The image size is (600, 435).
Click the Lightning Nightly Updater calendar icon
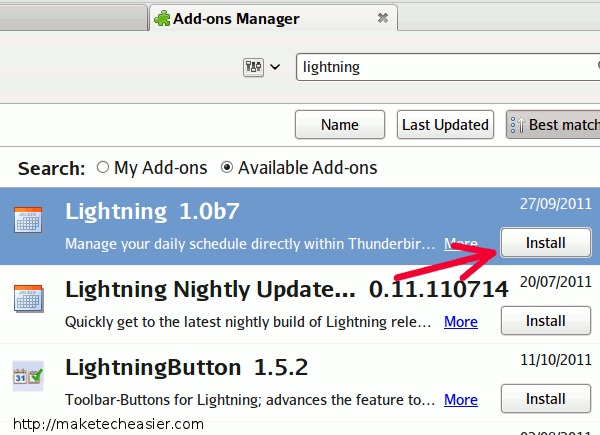[x=28, y=298]
